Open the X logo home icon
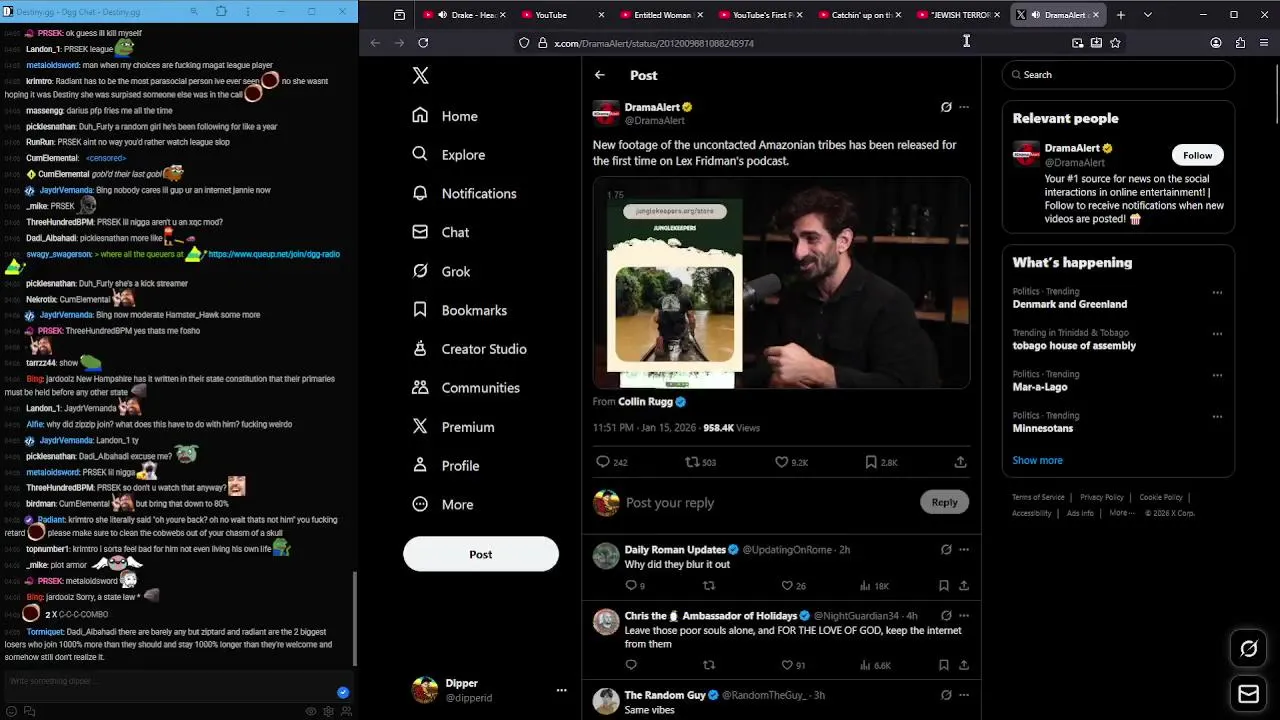The width and height of the screenshot is (1280, 720). (x=421, y=76)
